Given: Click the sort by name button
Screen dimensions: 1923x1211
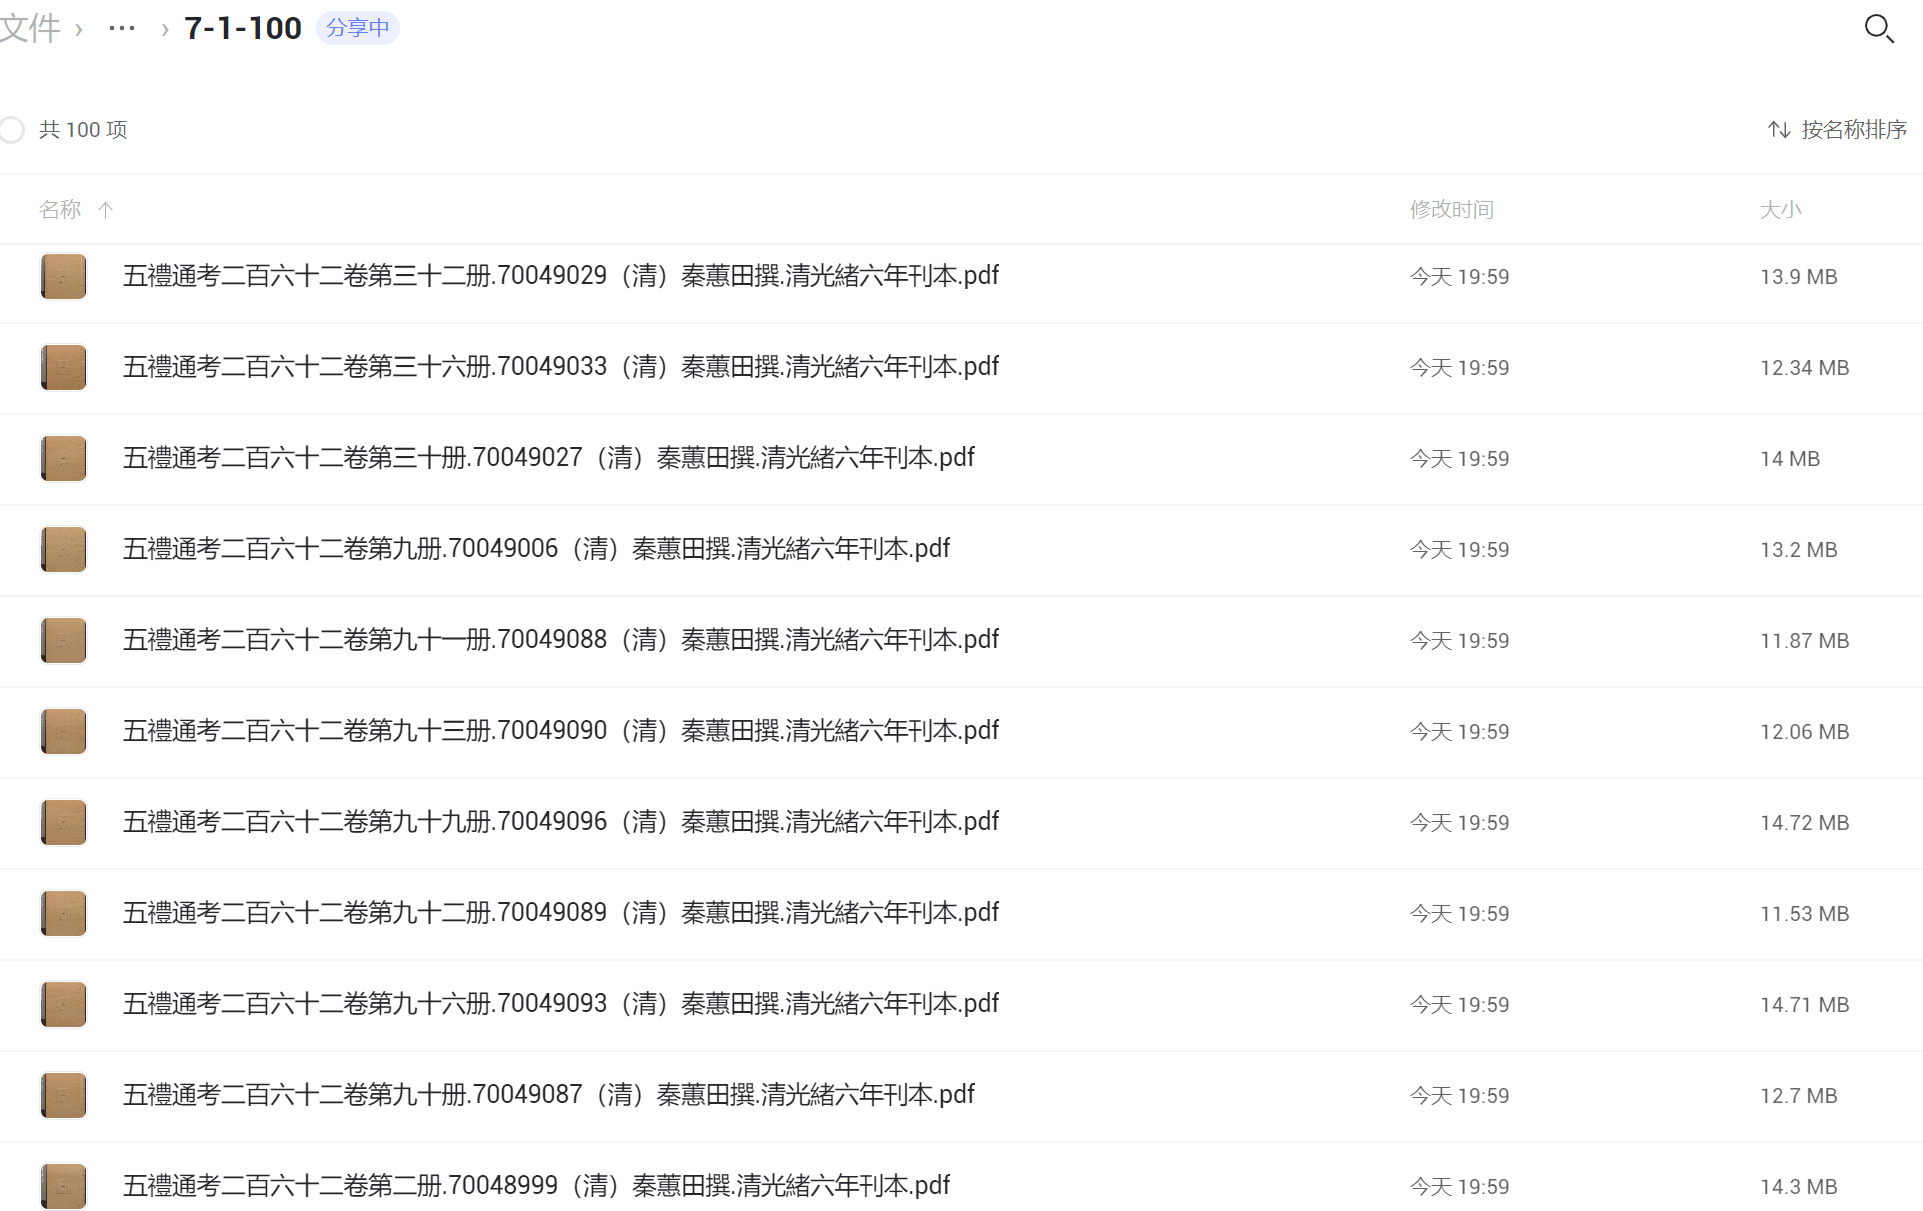Looking at the screenshot, I should pos(1837,130).
